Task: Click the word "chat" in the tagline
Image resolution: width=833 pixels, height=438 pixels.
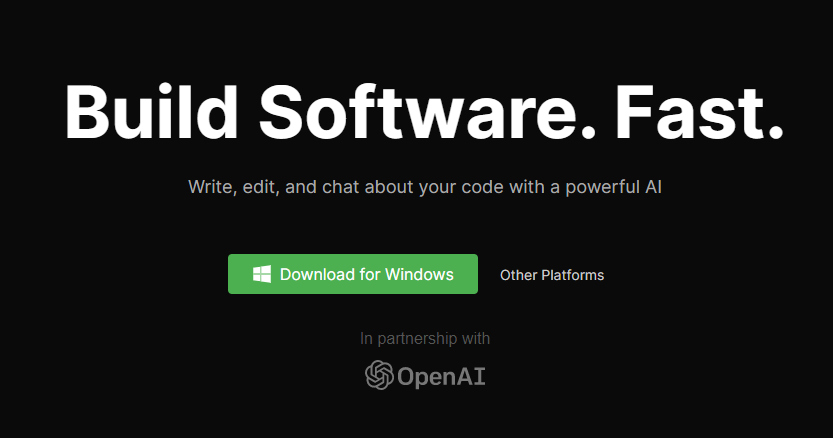Action: pyautogui.click(x=339, y=187)
